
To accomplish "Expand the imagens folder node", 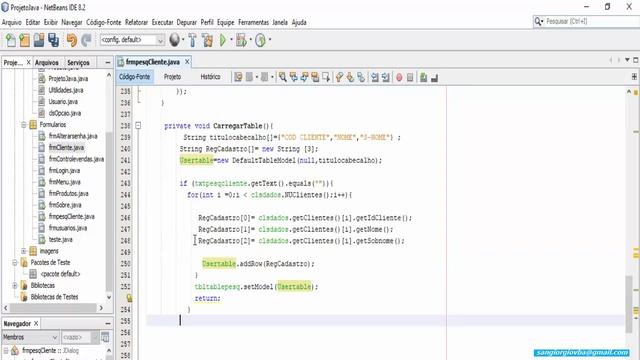I will click(x=24, y=251).
